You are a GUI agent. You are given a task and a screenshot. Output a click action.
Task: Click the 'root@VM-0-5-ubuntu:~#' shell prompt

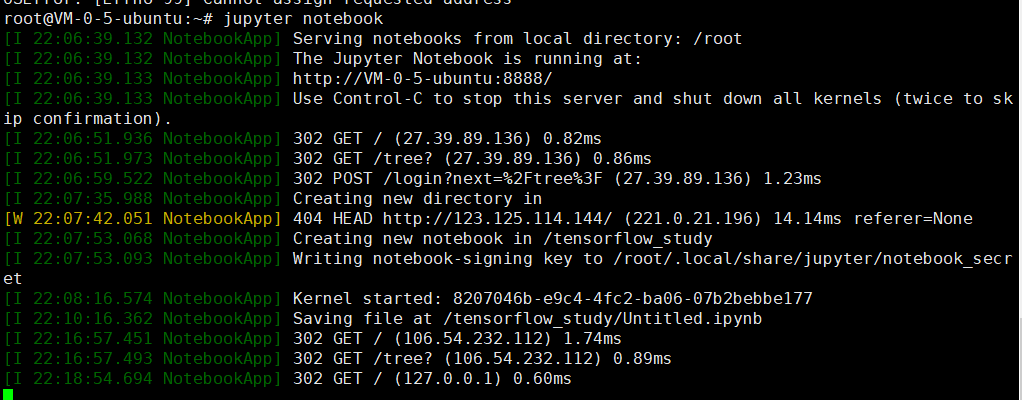[109, 19]
